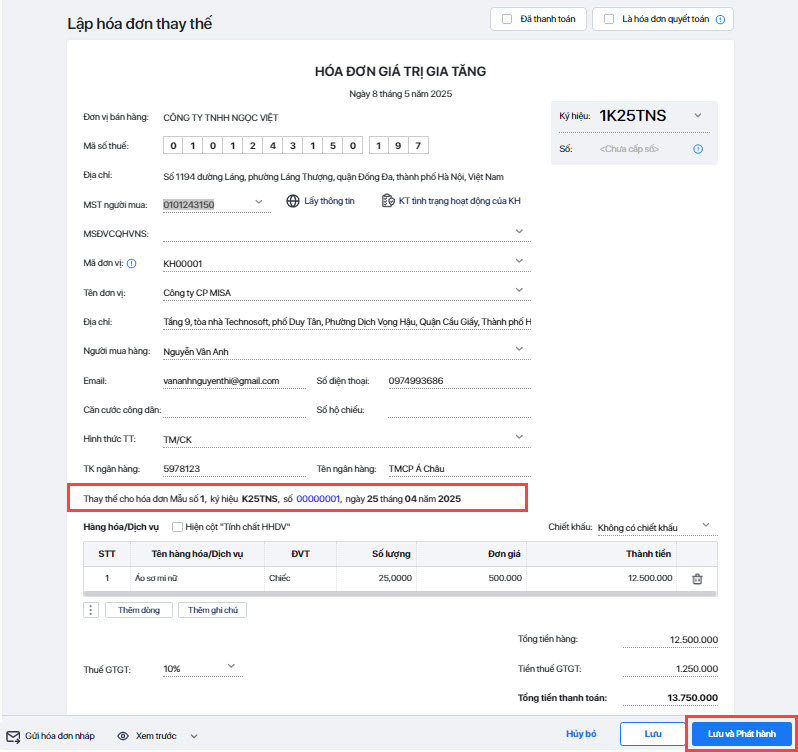Click the Tên ngân hàng field TMCP Á Châu
The height and width of the screenshot is (752, 798).
click(460, 469)
